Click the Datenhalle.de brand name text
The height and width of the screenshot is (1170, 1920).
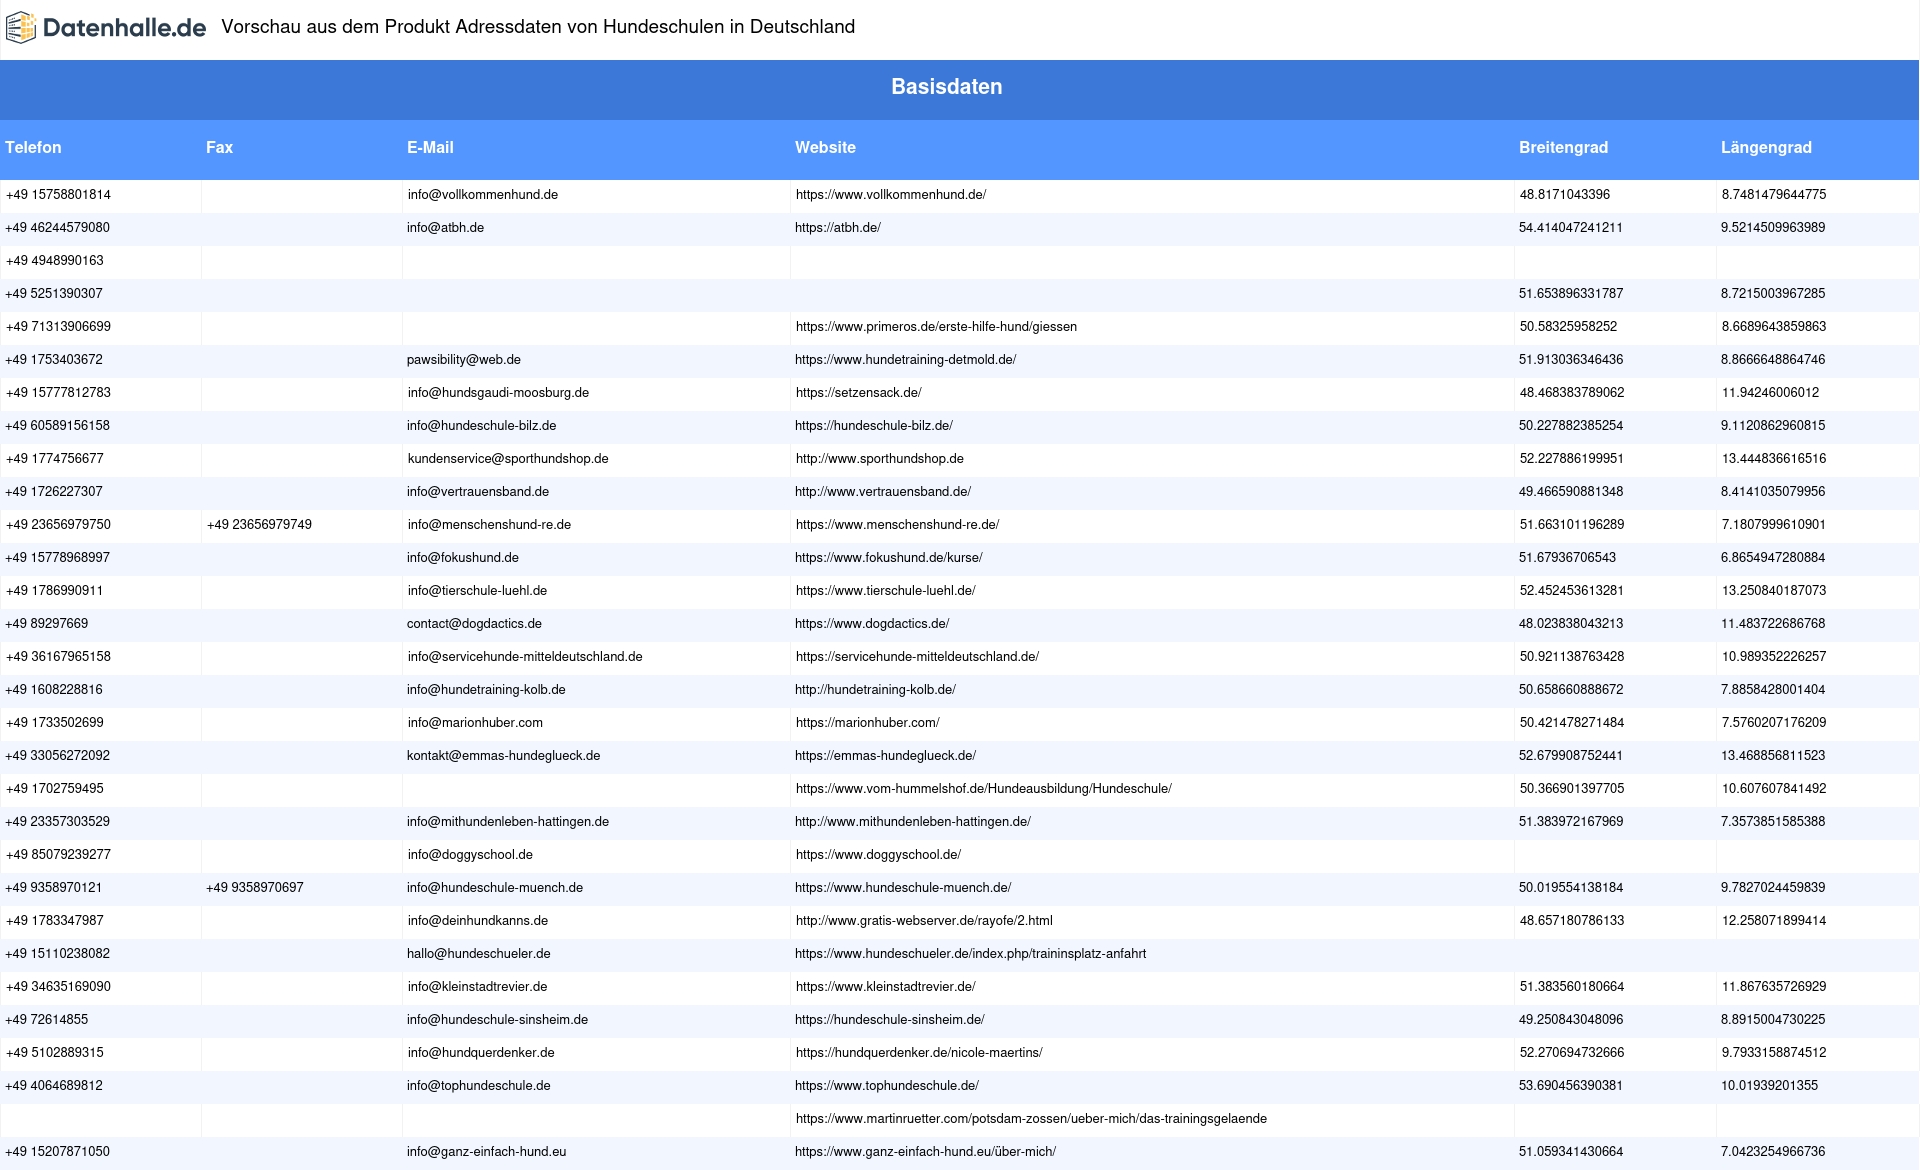pyautogui.click(x=125, y=28)
